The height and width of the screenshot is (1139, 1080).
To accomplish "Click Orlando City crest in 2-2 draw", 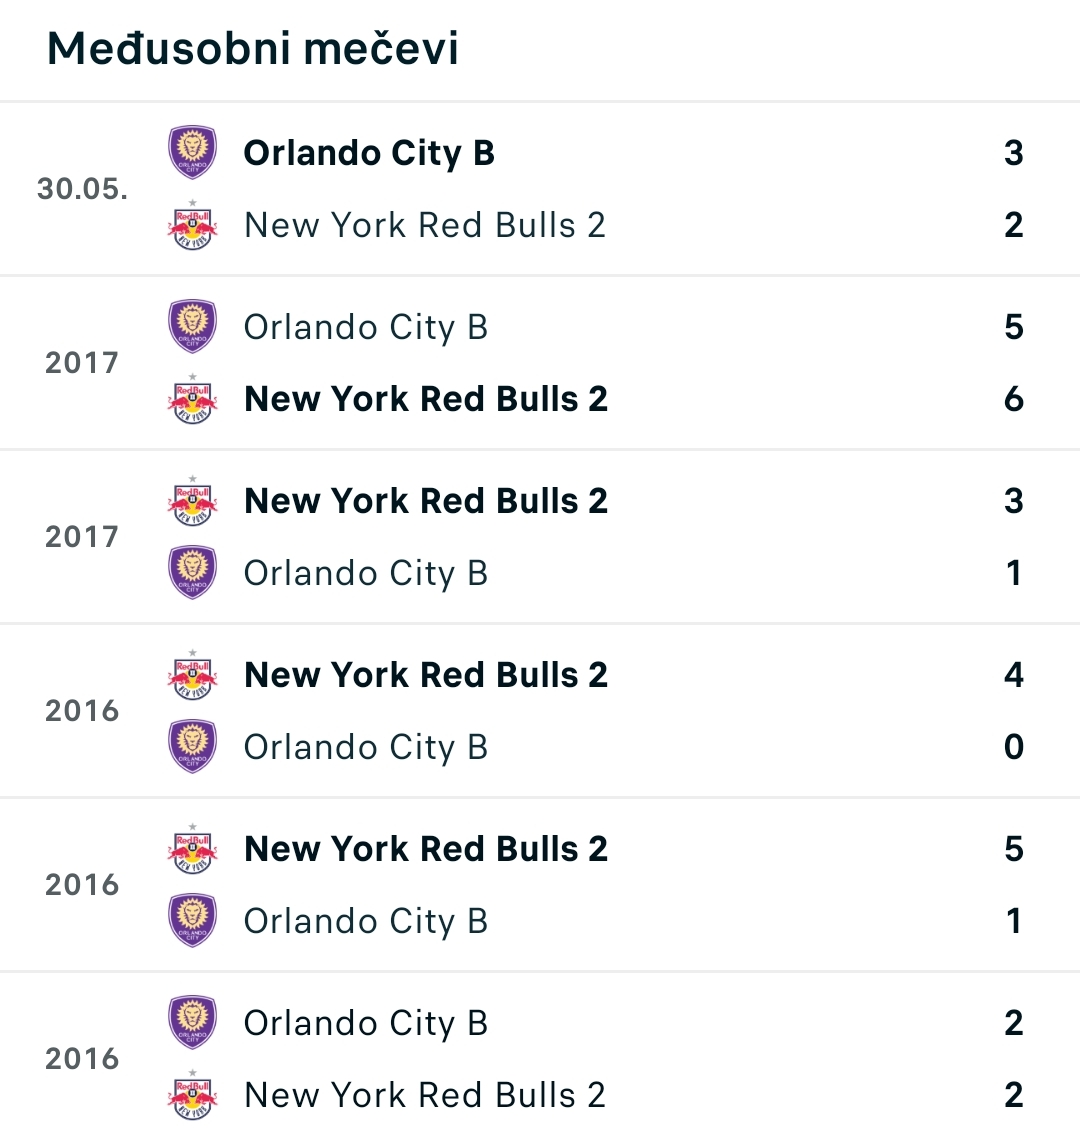I will pyautogui.click(x=192, y=1023).
